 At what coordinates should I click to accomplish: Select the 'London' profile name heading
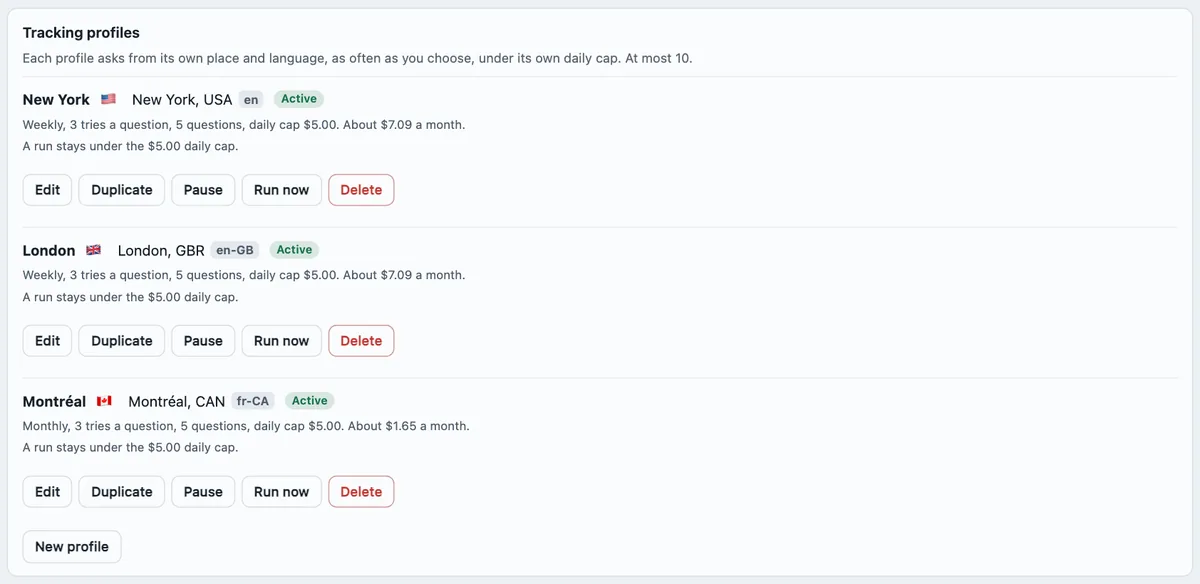coord(49,251)
